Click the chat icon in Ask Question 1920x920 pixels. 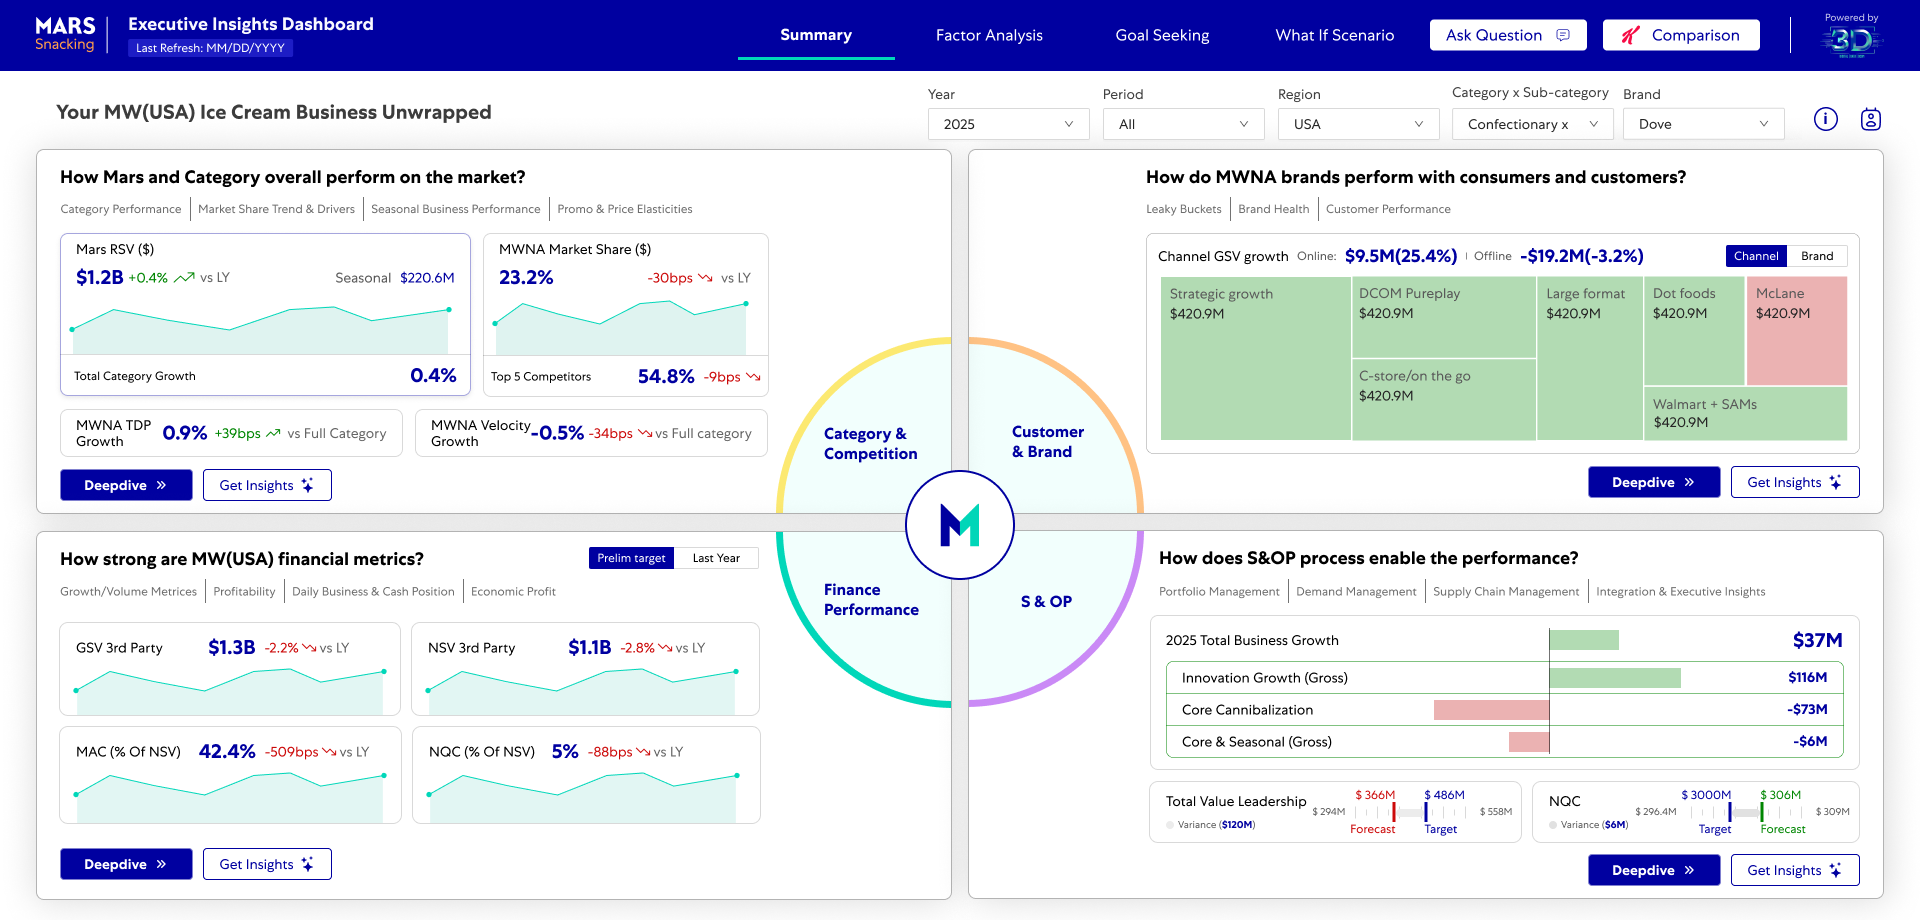(x=1563, y=35)
